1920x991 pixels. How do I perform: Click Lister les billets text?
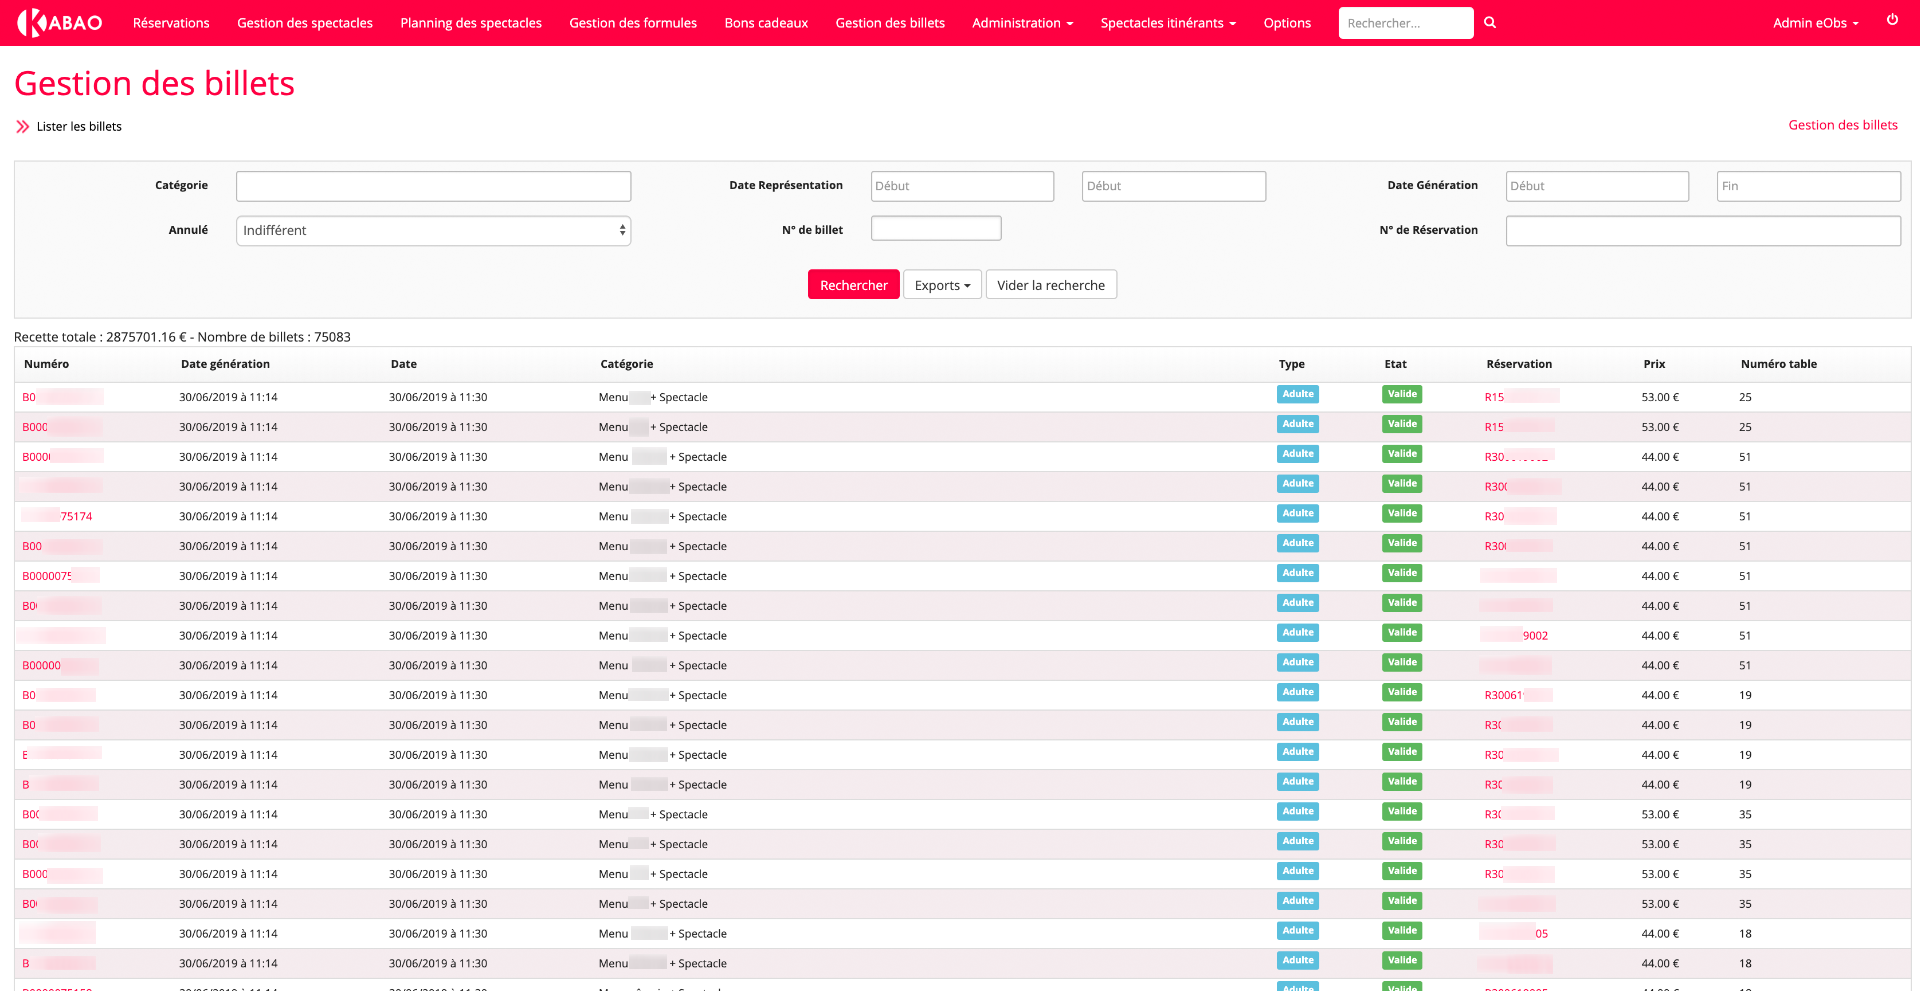click(x=79, y=127)
